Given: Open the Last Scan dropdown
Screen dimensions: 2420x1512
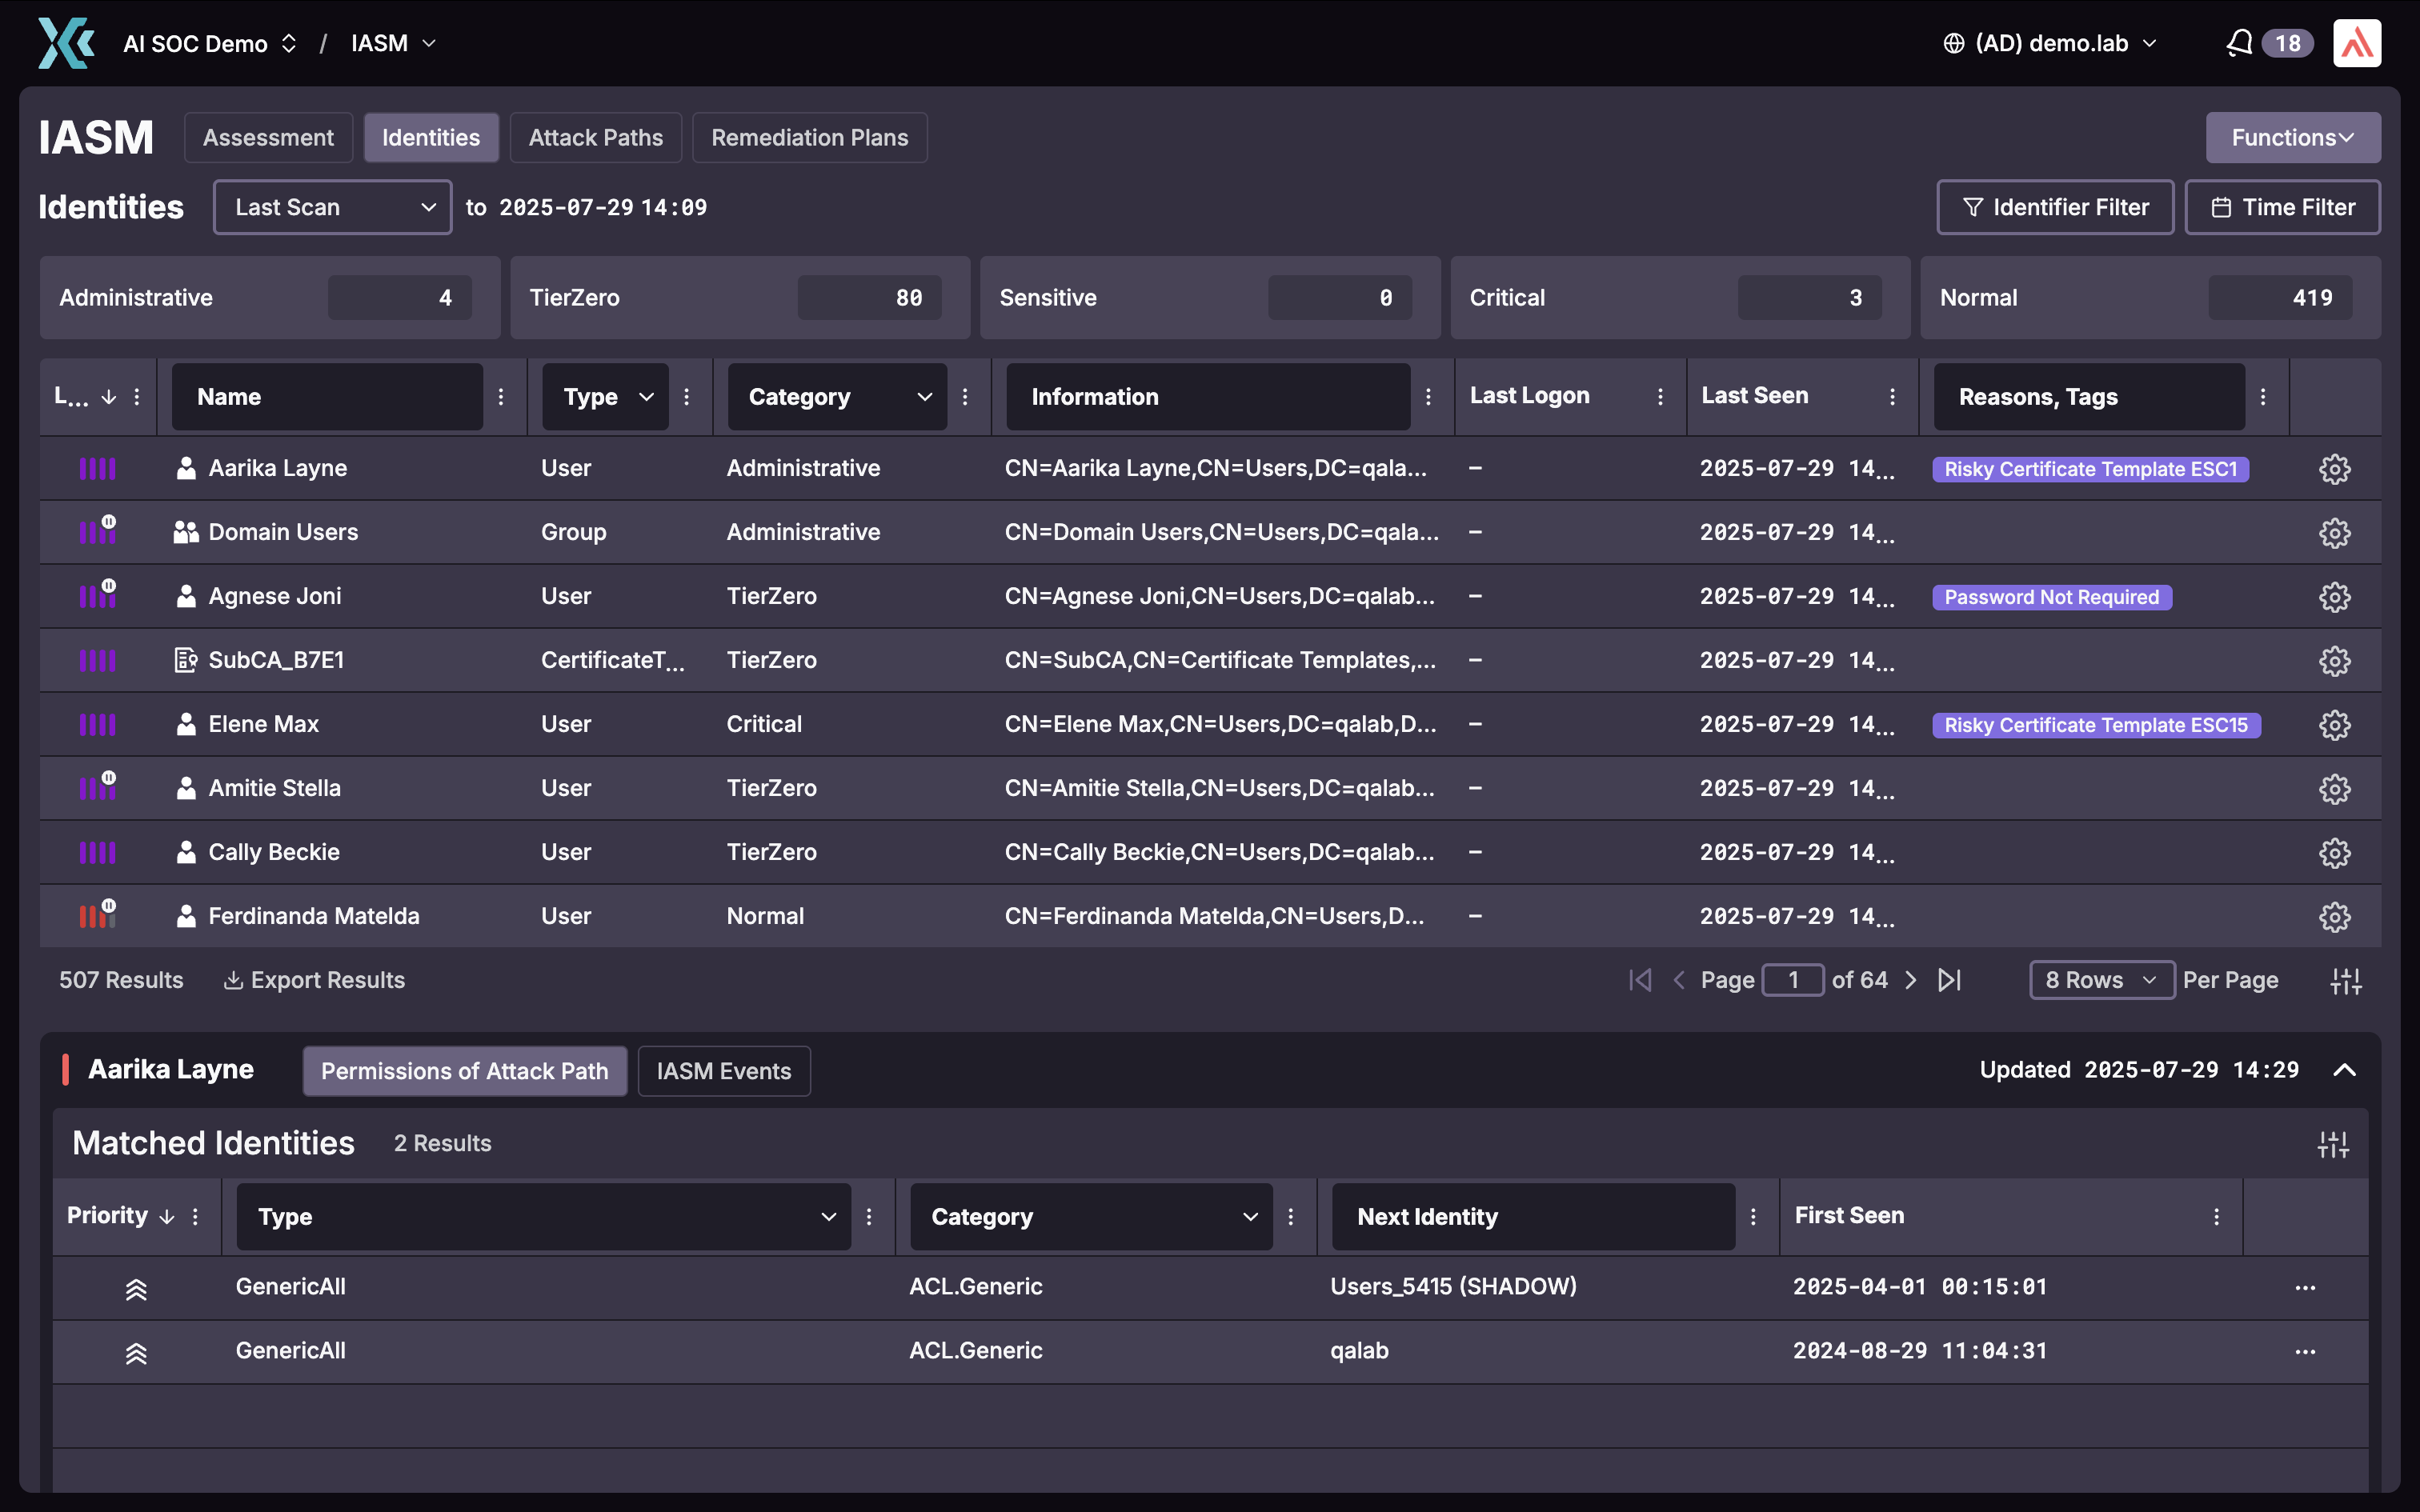Looking at the screenshot, I should [x=332, y=207].
